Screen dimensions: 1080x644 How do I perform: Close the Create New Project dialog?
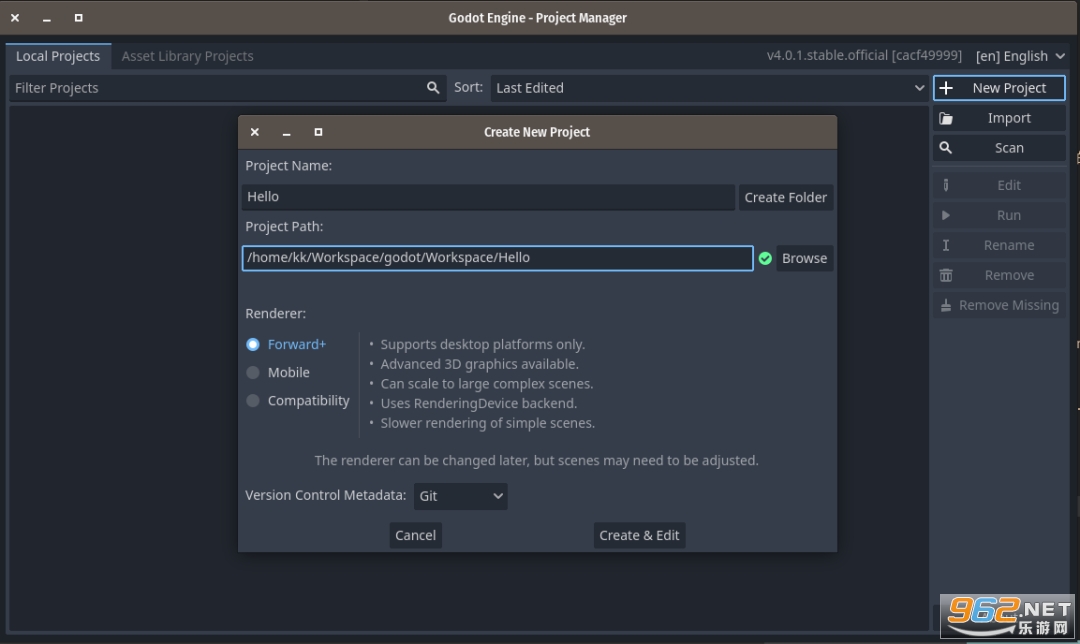click(x=255, y=132)
